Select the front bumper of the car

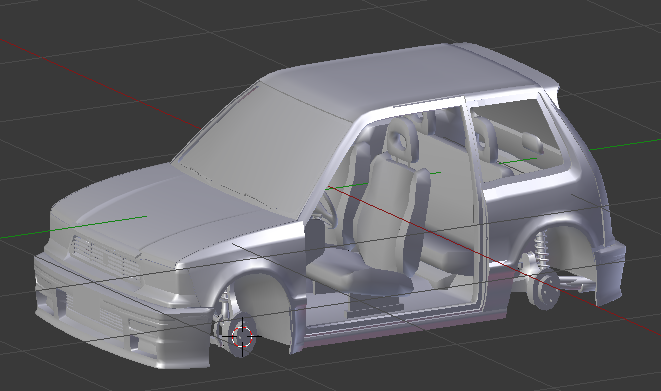tap(122, 312)
